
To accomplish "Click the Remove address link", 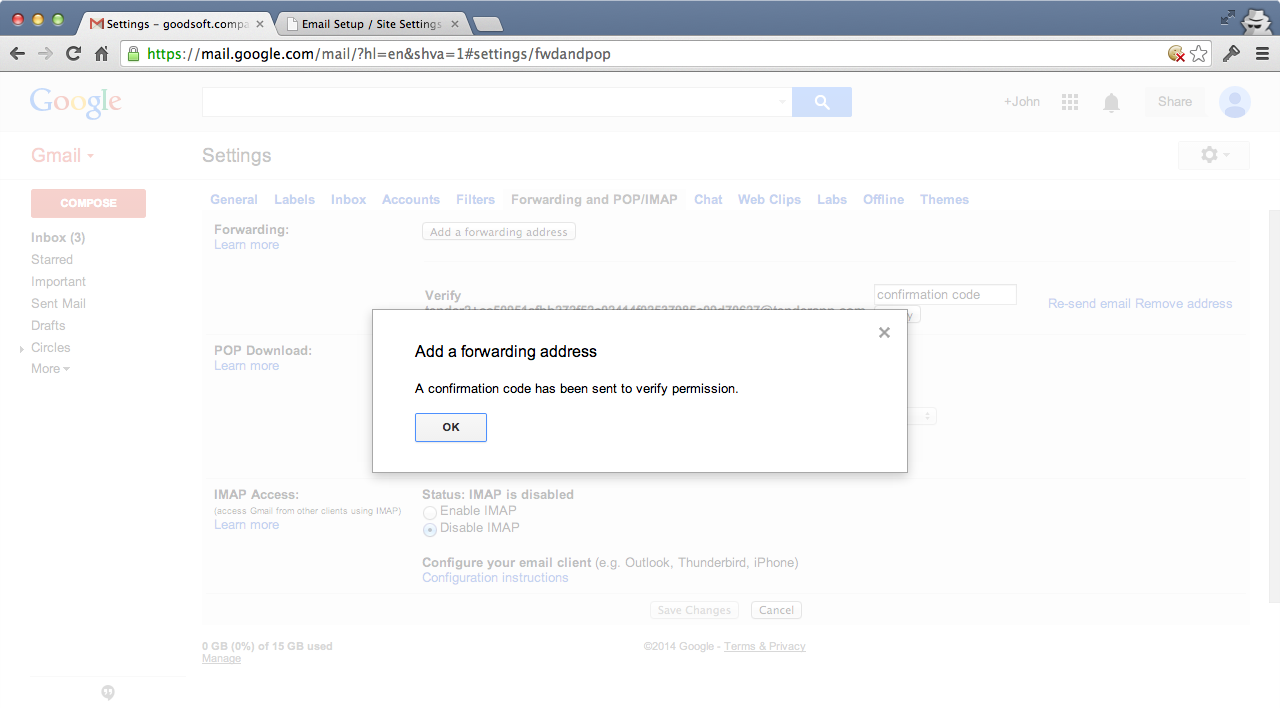I will tap(1184, 303).
